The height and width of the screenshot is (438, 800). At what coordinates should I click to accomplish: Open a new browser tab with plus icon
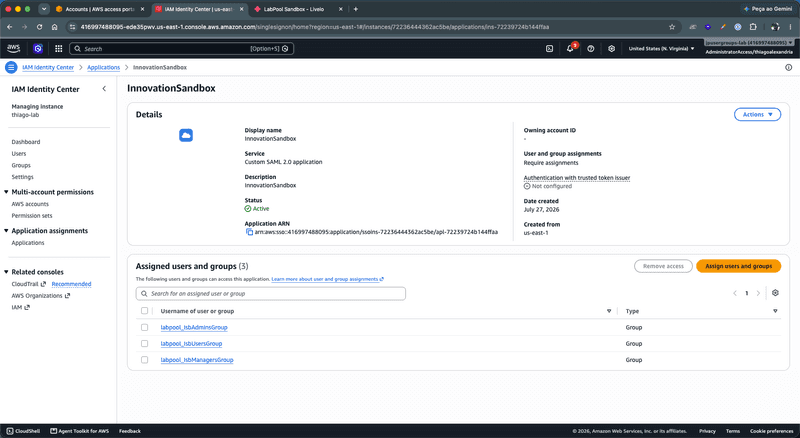coord(356,9)
